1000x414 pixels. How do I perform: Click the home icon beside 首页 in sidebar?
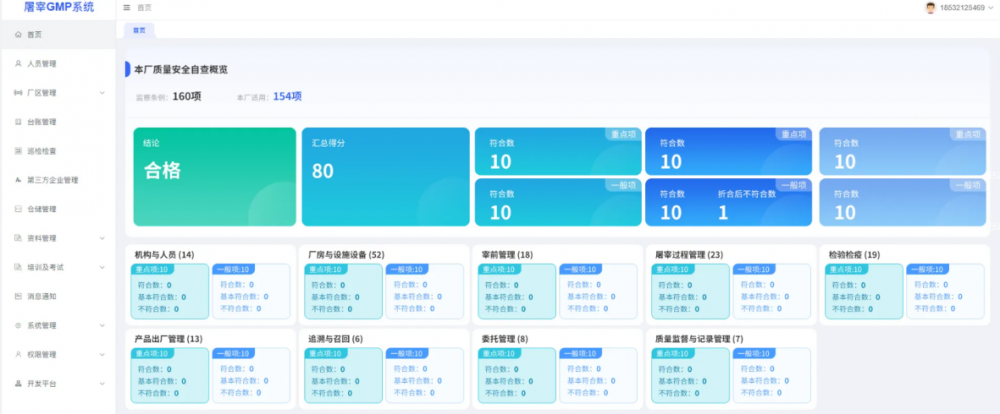coord(18,35)
